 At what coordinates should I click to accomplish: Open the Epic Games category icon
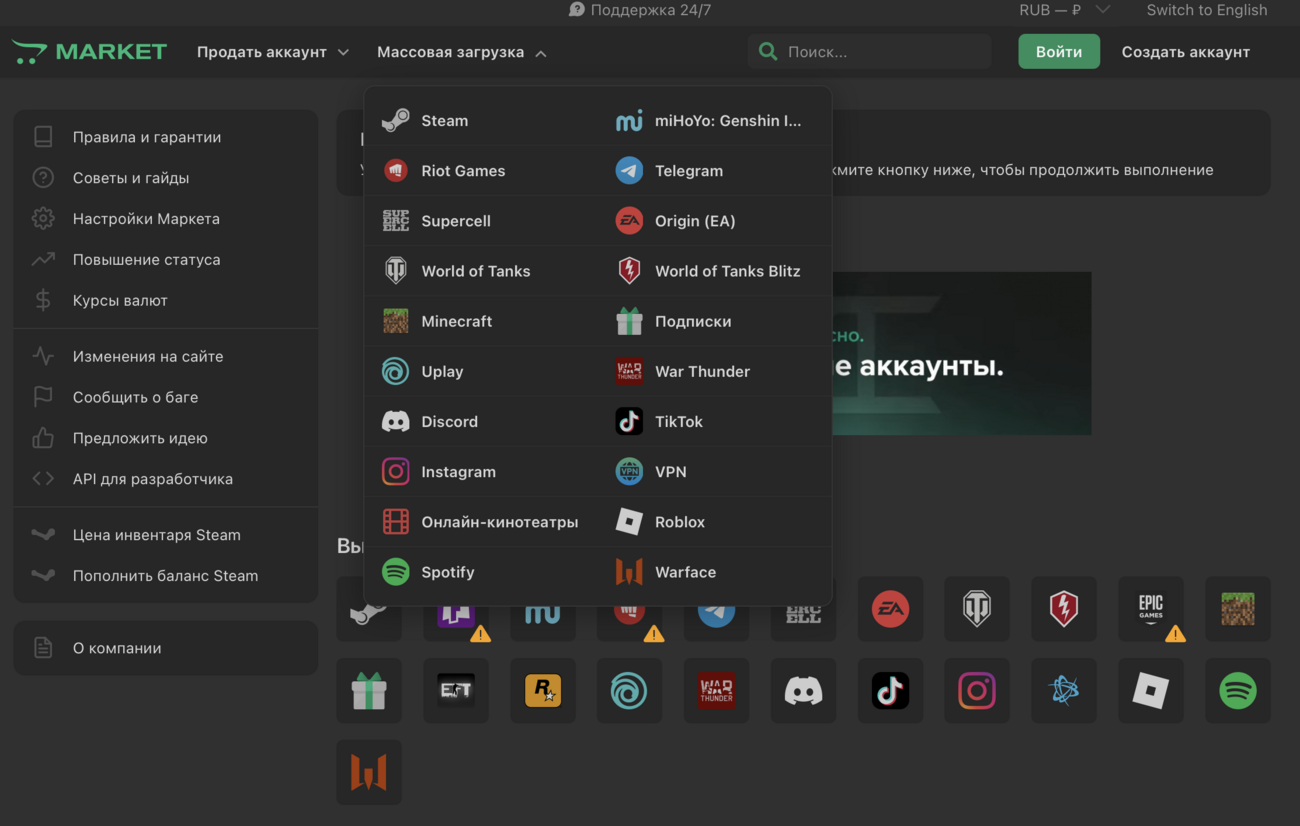1150,608
